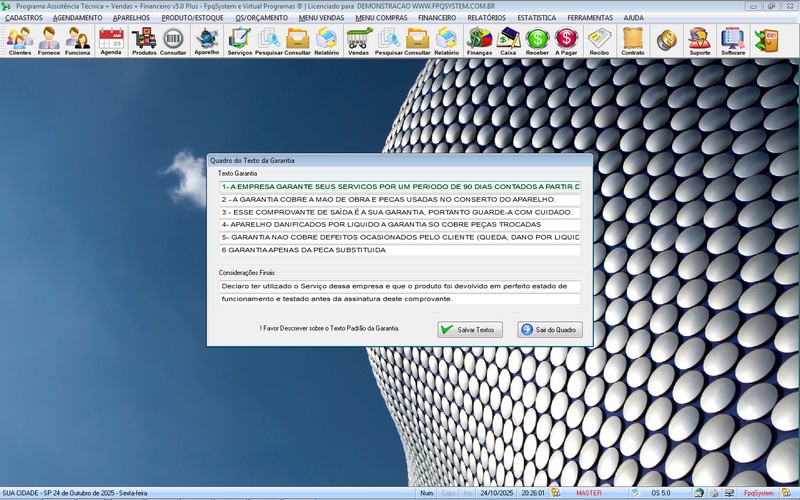The image size is (800, 500).
Task: Edit warranty line 6 PECA SUBSTITUIDA
Action: click(x=400, y=250)
